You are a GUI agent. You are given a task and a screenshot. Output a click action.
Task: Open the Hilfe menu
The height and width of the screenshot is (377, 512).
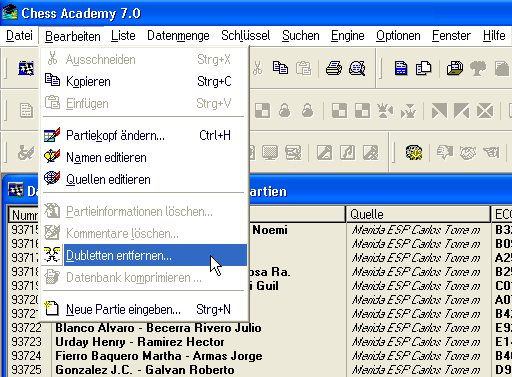pos(494,36)
